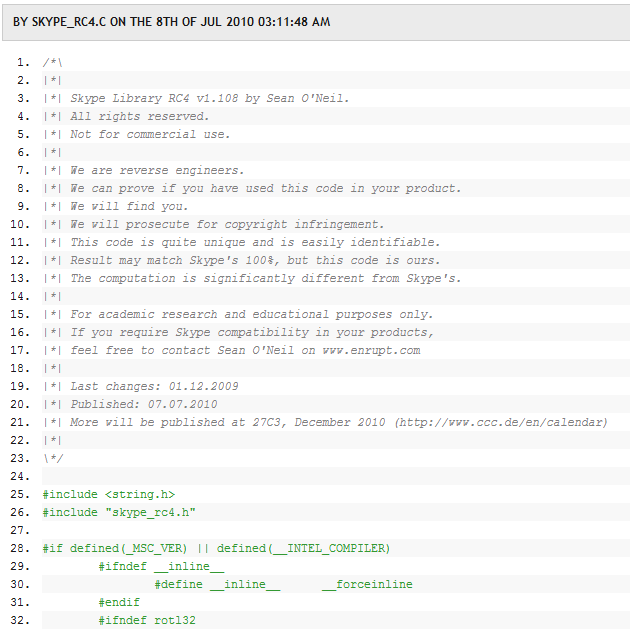The width and height of the screenshot is (630, 631).
Task: Click the "Skype Library RC4 v1.108" comment line
Action: click(x=210, y=98)
